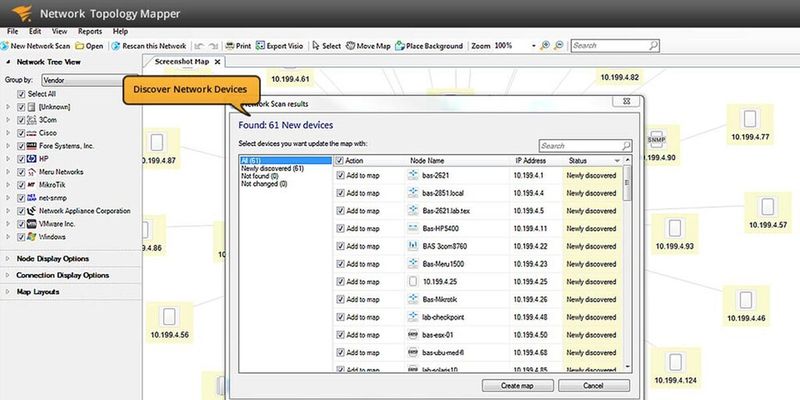Open the Help menu

point(120,32)
